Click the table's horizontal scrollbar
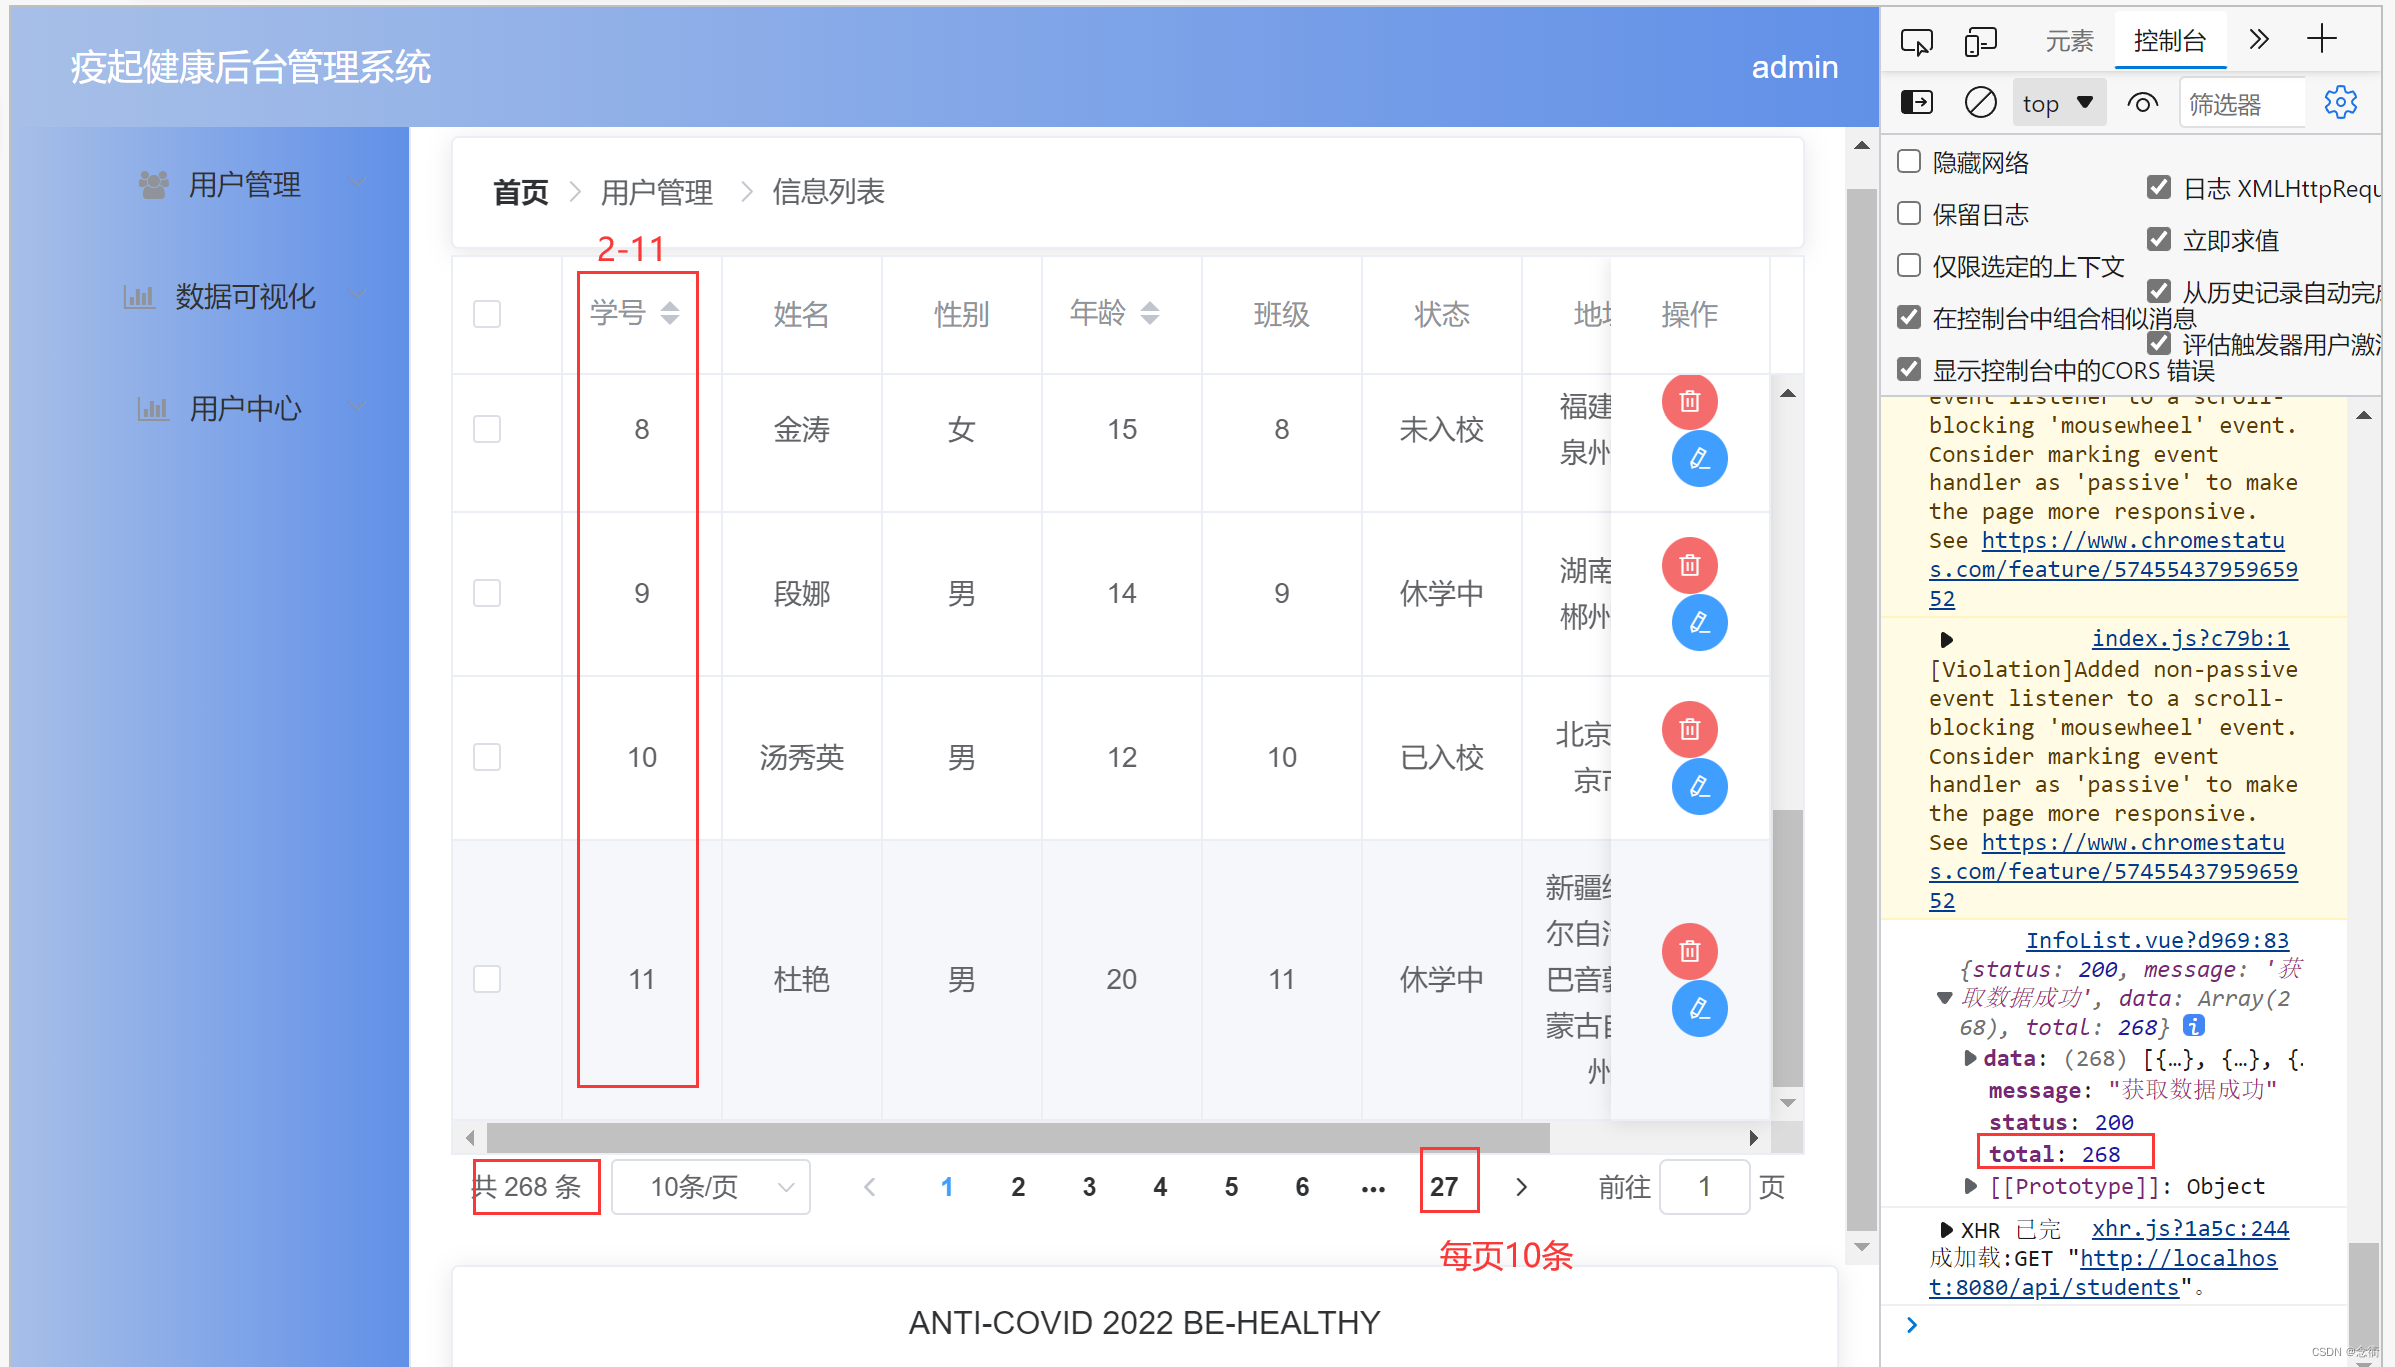Screen dimensions: 2395x1367 click(1017, 1137)
